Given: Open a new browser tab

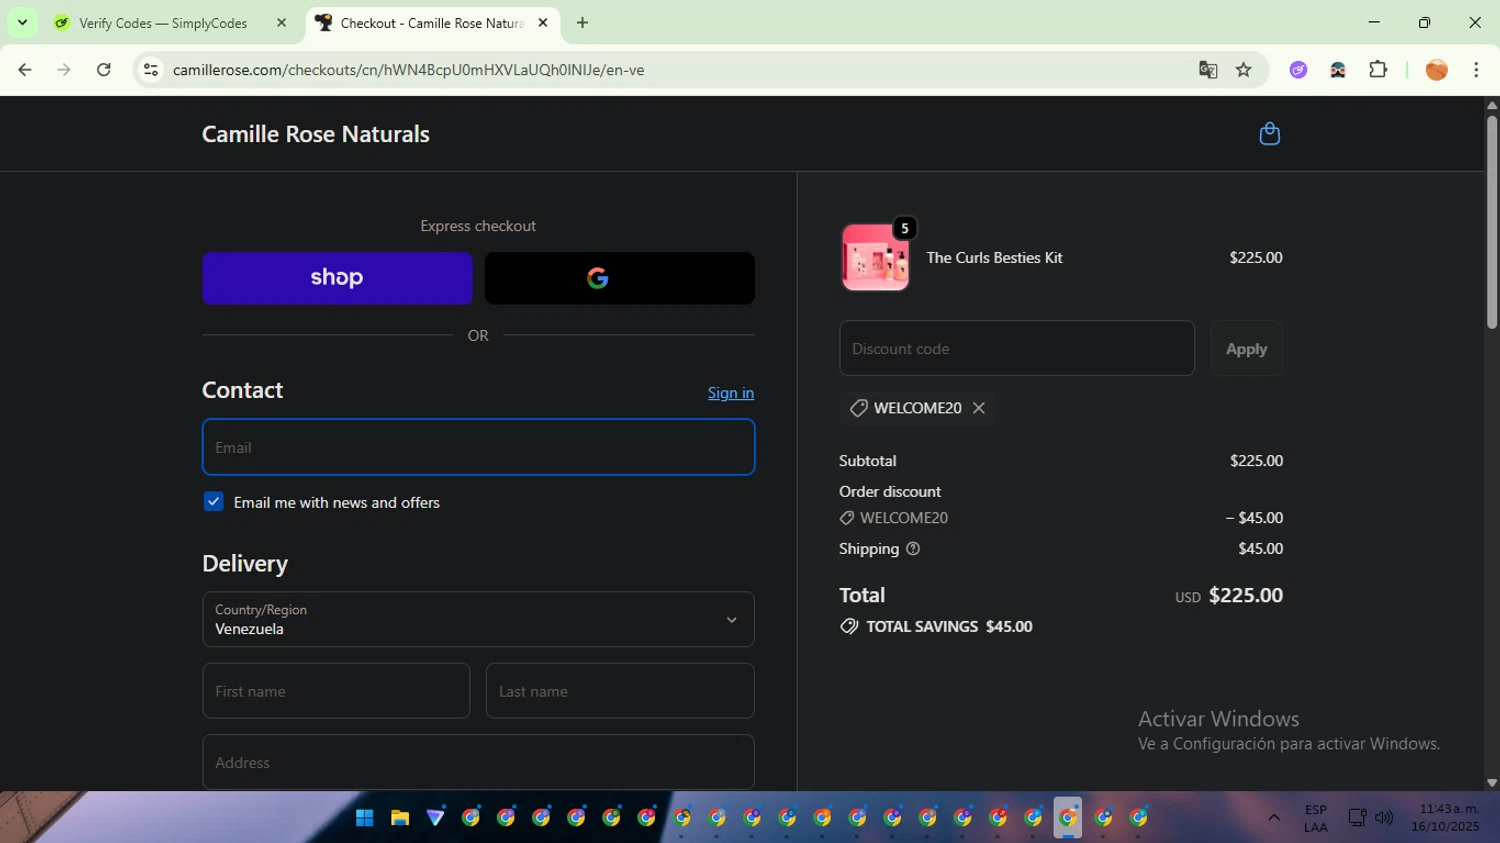Looking at the screenshot, I should [582, 23].
